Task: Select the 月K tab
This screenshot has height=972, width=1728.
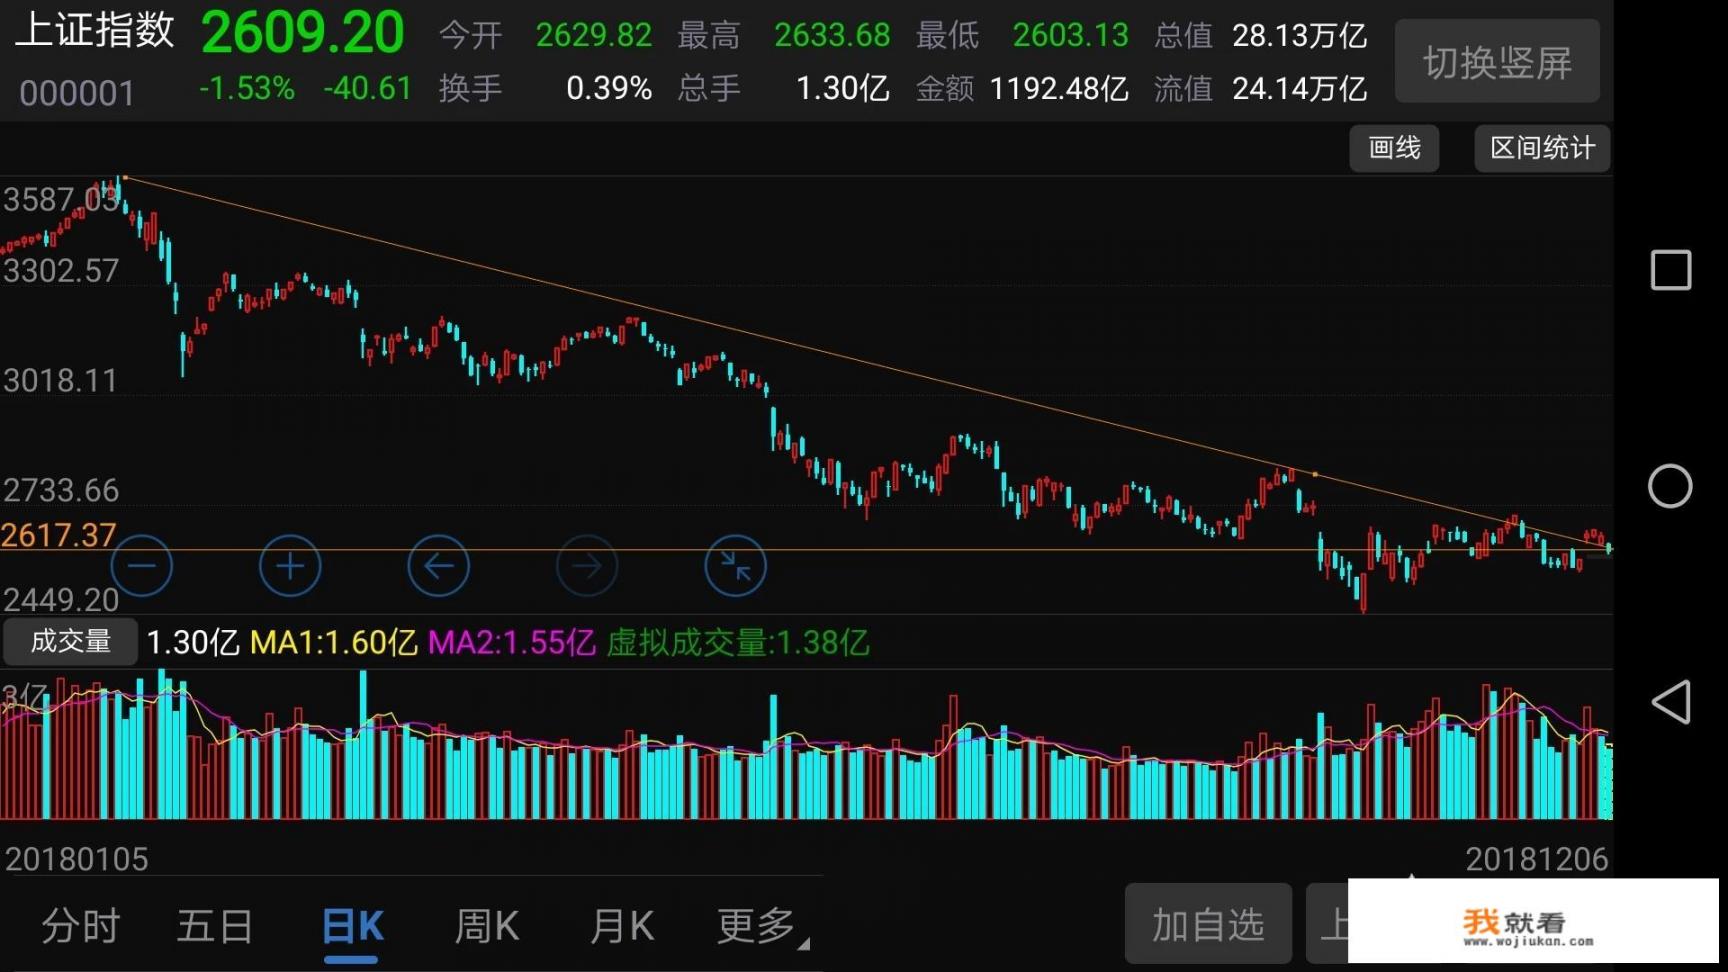Action: tap(622, 926)
